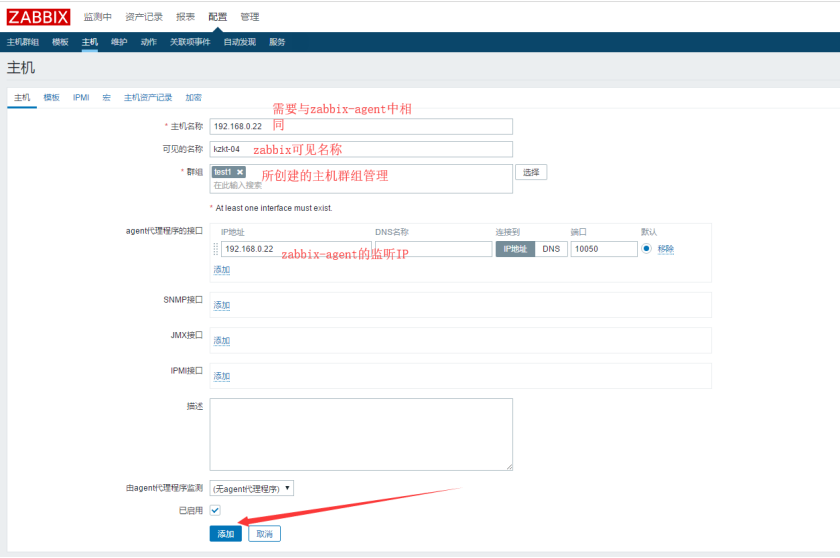Focus the 可见的名称 visible name field

tap(361, 149)
